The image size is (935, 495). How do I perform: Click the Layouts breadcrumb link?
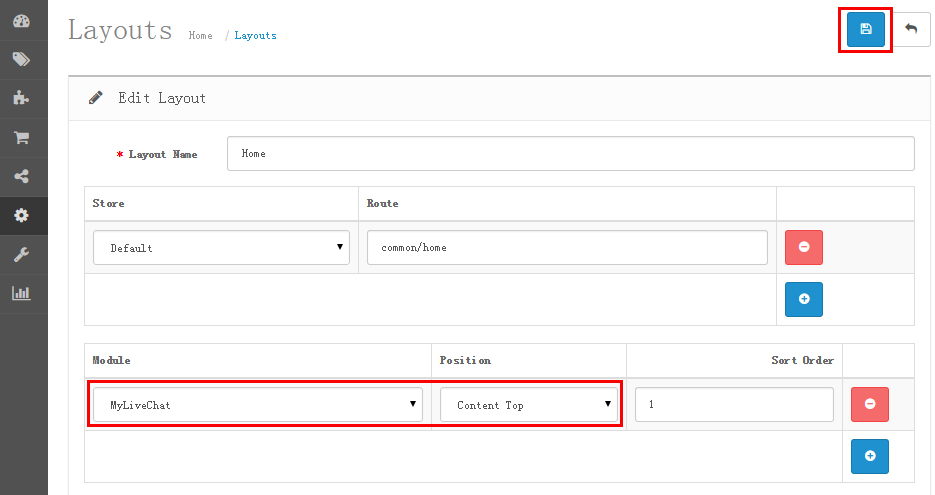click(x=256, y=36)
